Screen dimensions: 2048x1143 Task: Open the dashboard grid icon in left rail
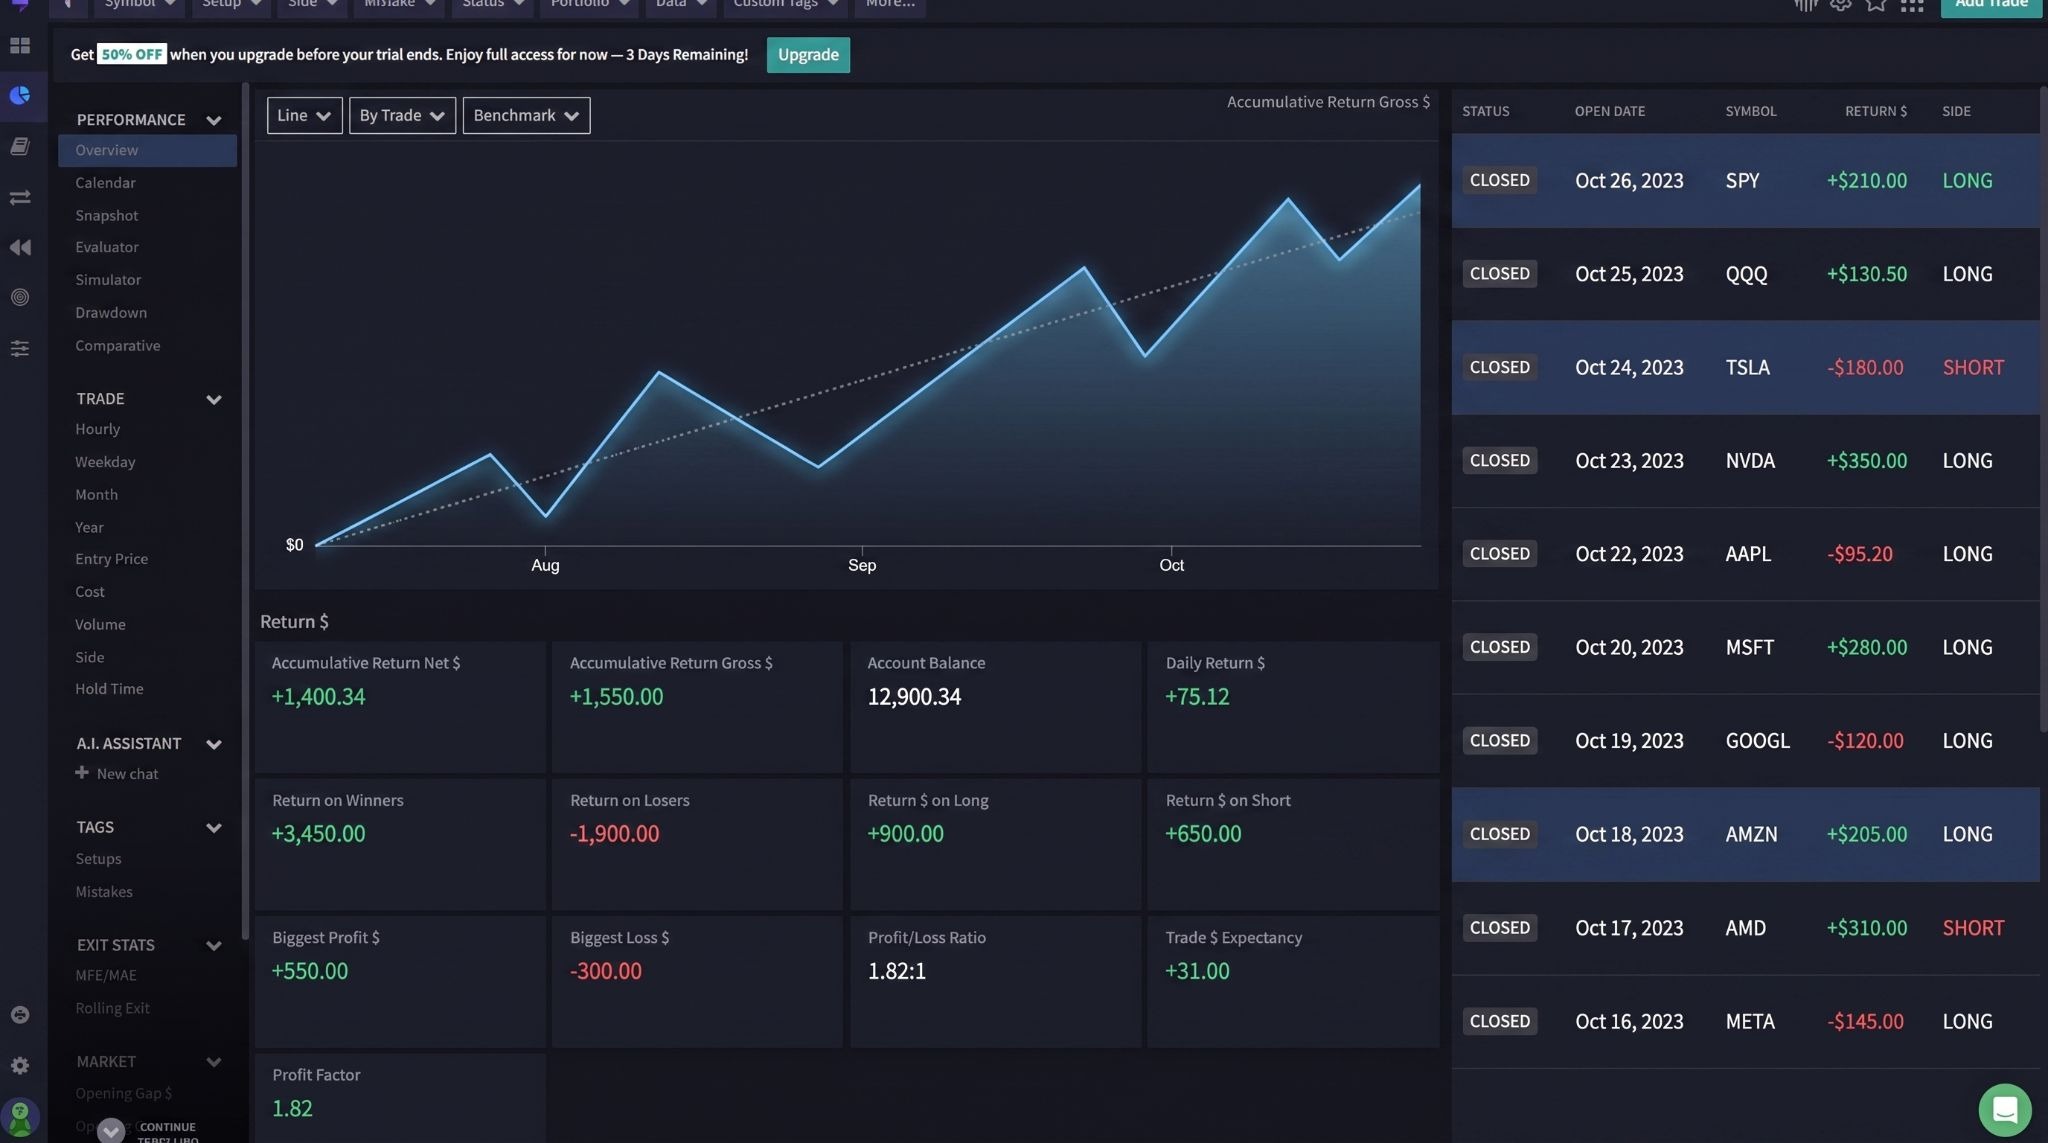19,46
